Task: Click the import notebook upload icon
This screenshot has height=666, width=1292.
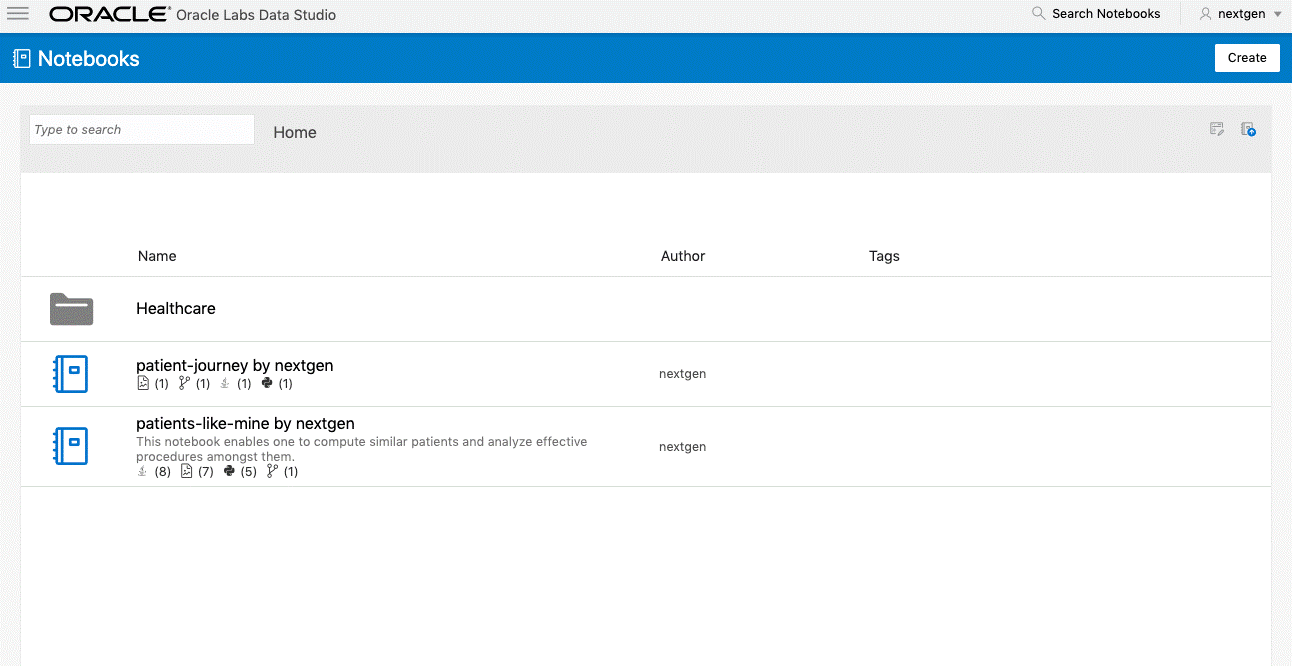Action: coord(1248,129)
